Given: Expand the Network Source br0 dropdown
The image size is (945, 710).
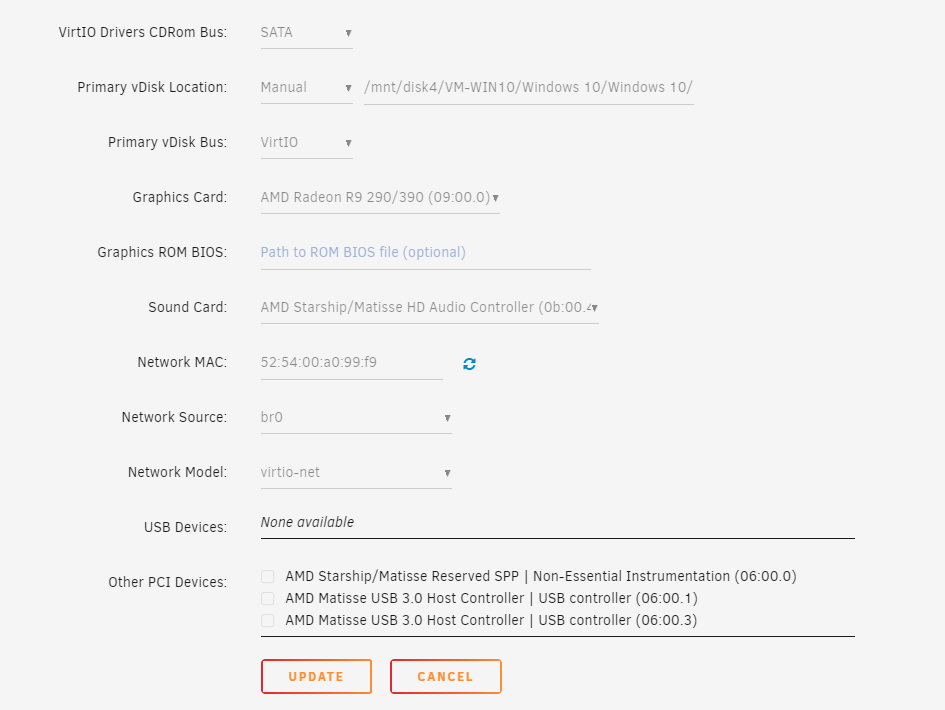Looking at the screenshot, I should click(356, 418).
